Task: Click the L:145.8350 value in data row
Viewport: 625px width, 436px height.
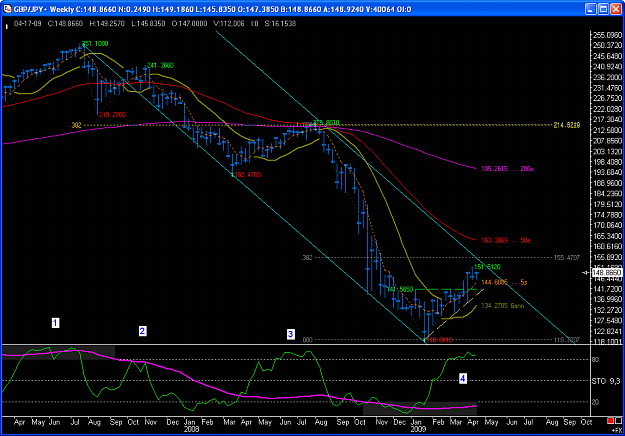Action: pyautogui.click(x=148, y=24)
